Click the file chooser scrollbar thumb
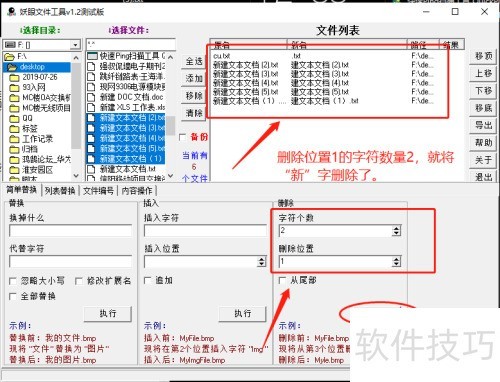This screenshot has height=382, width=500. (171, 125)
